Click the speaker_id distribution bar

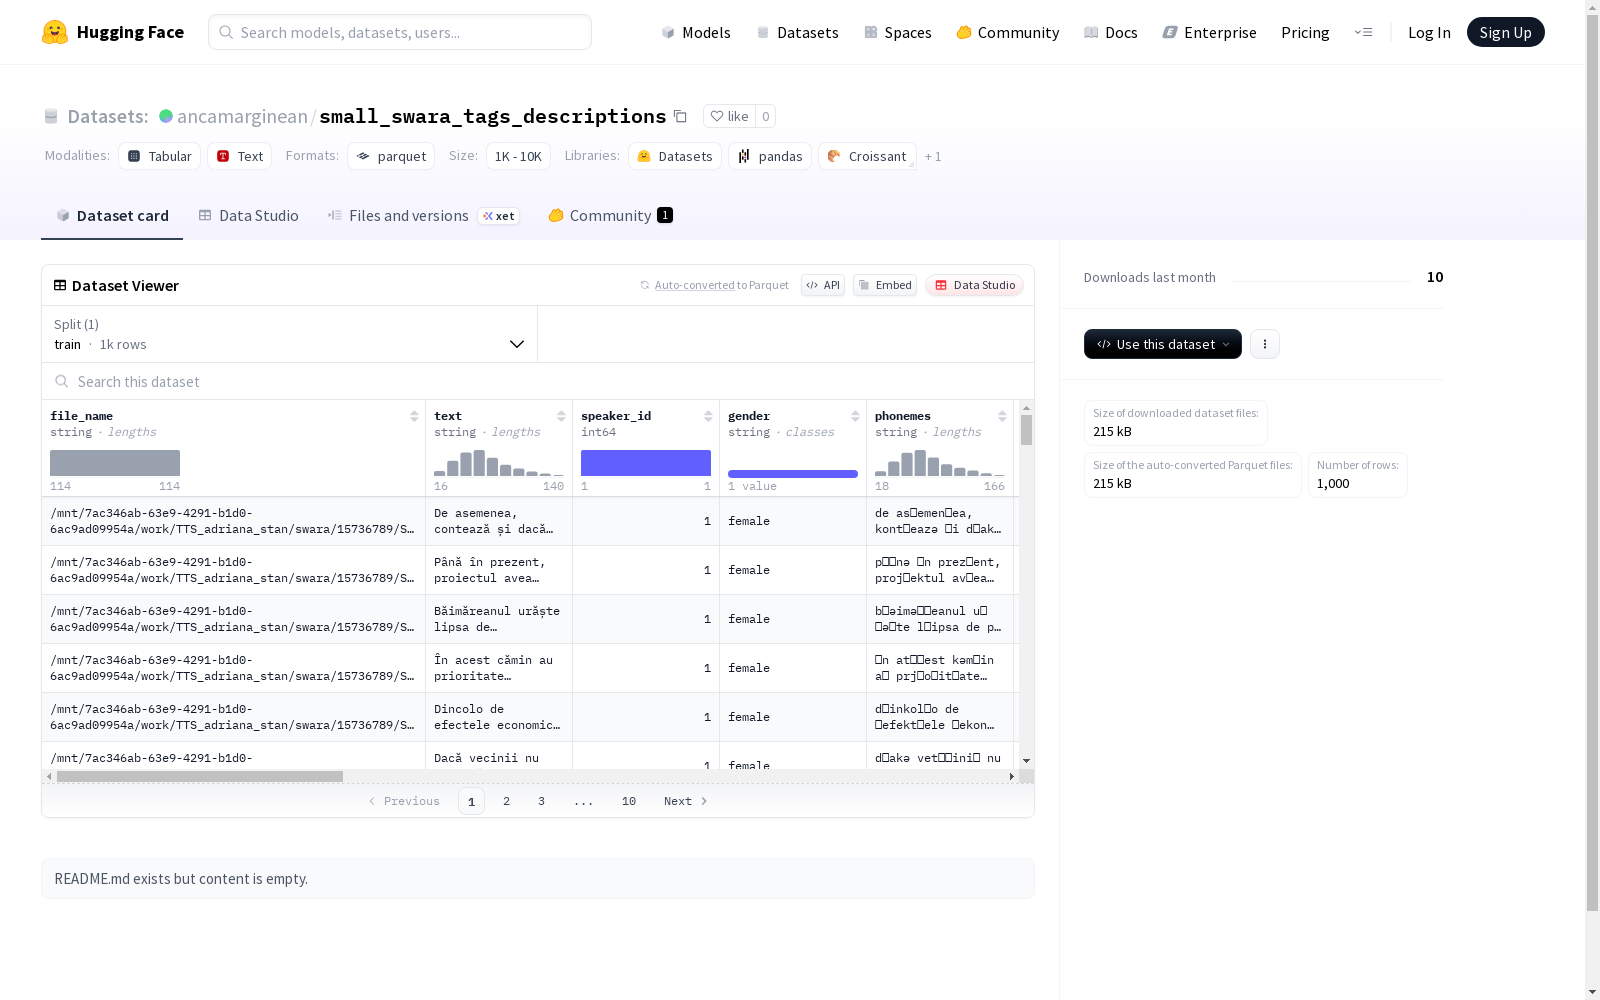click(x=646, y=463)
